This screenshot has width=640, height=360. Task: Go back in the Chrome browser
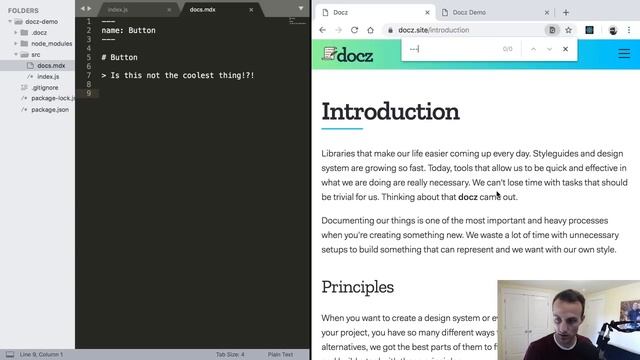322,30
